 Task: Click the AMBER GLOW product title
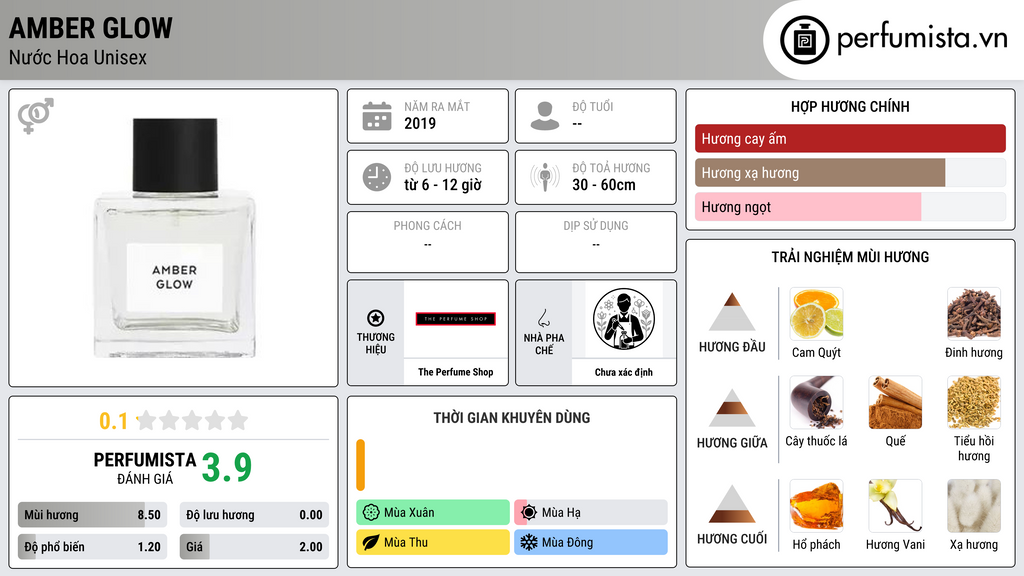(91, 28)
